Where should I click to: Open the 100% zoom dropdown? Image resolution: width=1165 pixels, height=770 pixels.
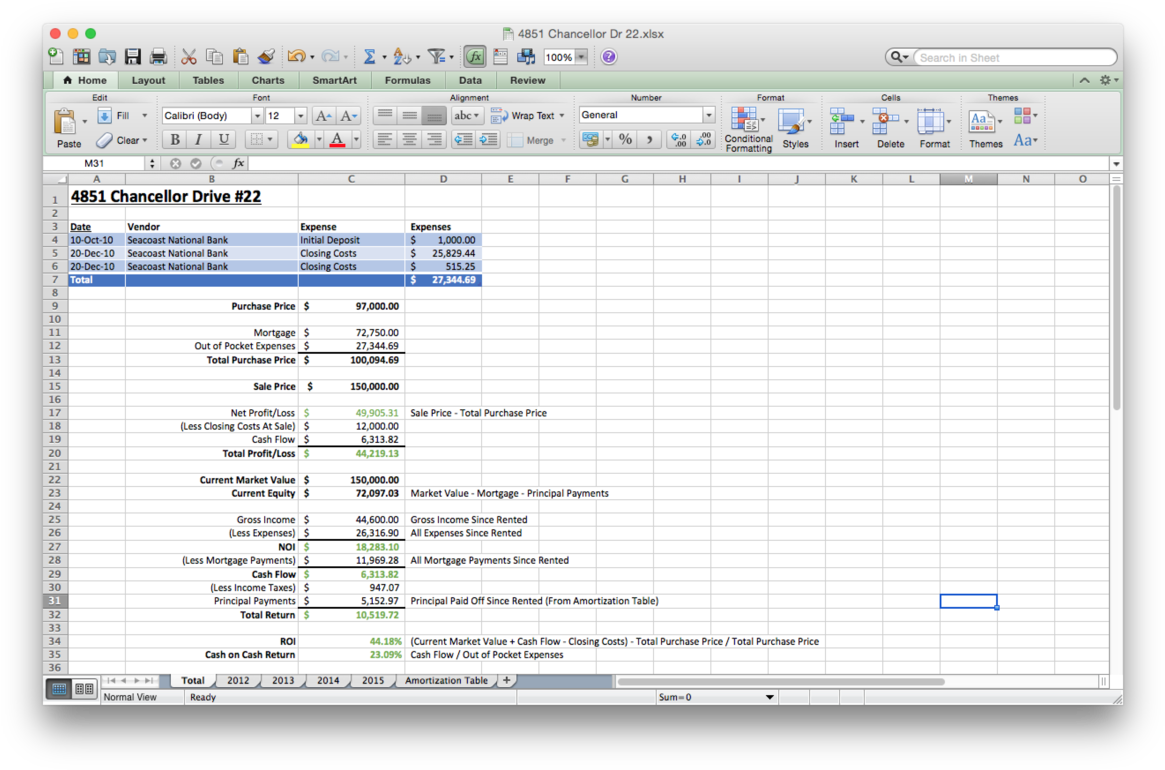click(x=581, y=58)
